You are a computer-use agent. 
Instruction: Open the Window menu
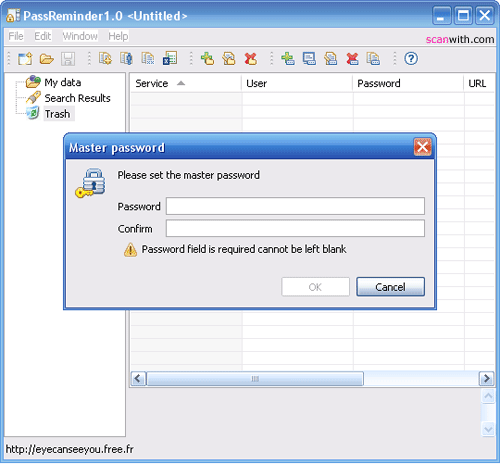pyautogui.click(x=80, y=36)
